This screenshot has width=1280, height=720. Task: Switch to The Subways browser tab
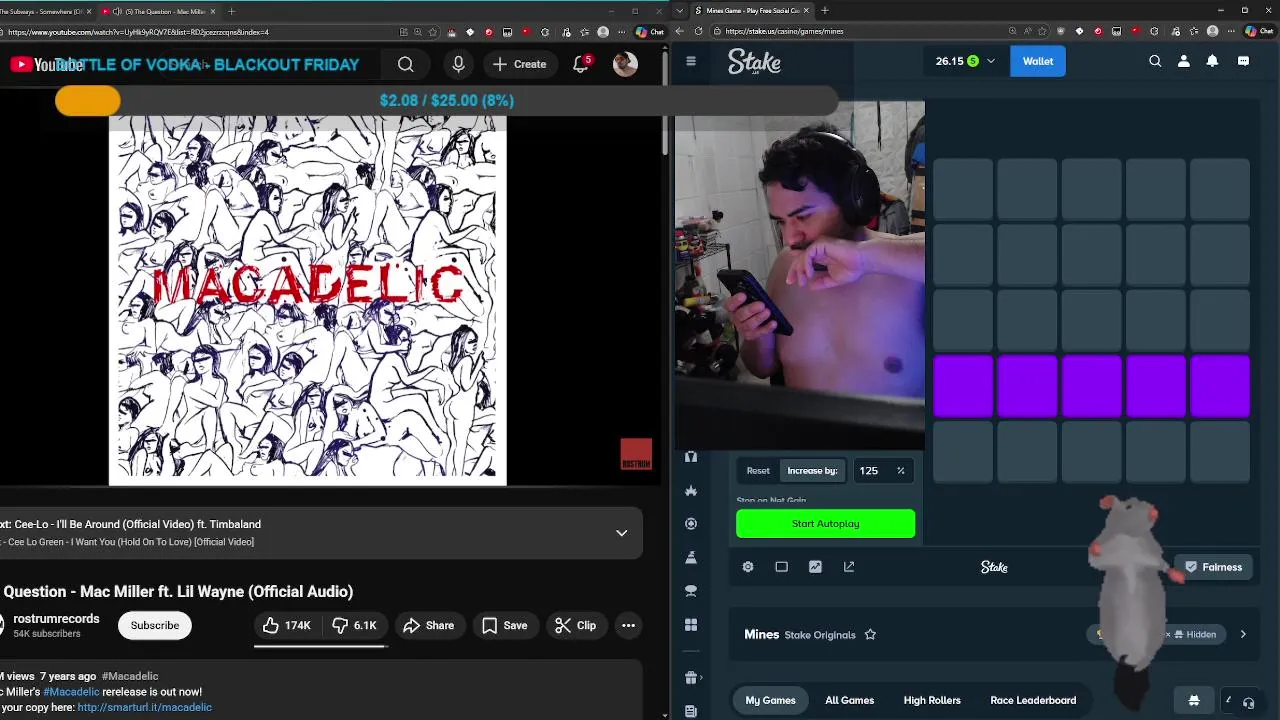coord(47,11)
